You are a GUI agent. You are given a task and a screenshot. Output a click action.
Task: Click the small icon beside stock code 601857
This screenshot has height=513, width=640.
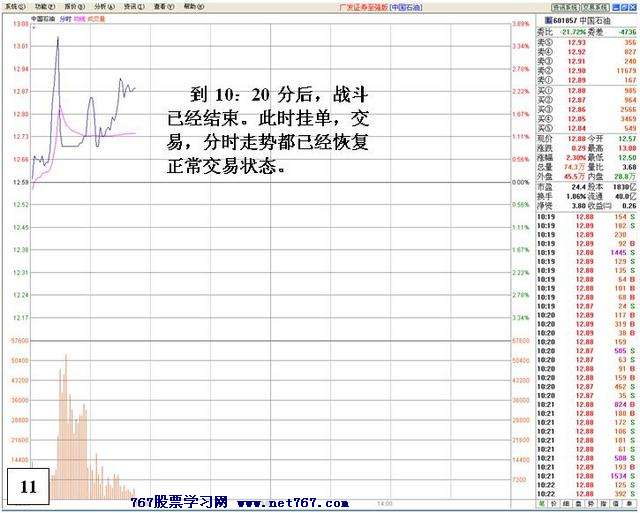click(549, 19)
